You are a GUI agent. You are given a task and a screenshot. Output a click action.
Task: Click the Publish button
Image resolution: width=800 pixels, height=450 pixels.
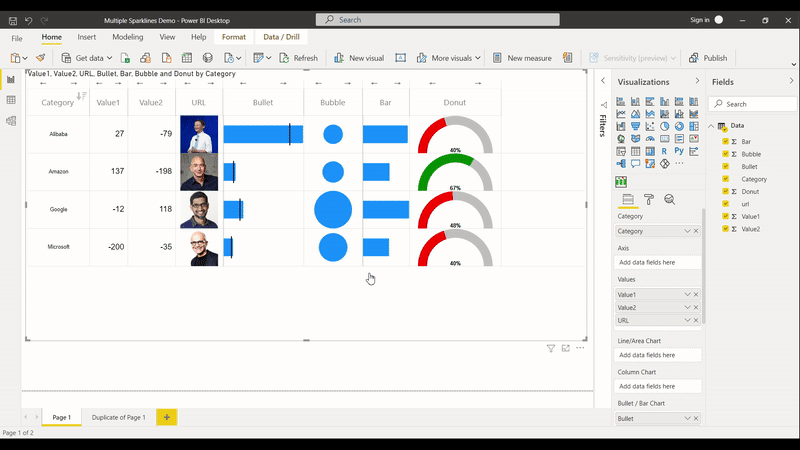click(x=708, y=58)
